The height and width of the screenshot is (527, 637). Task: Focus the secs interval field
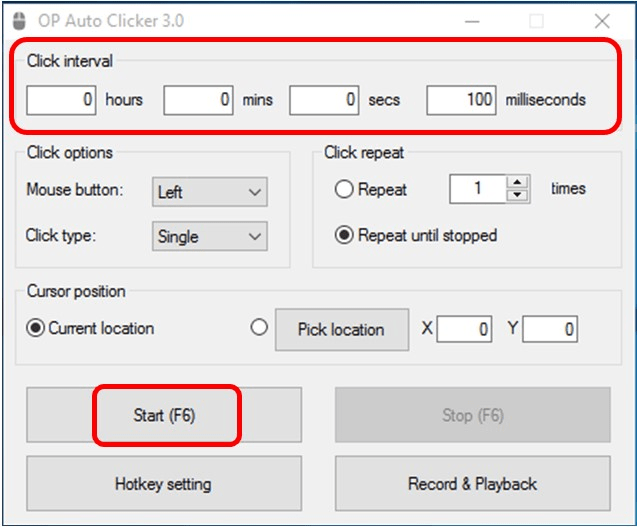[x=325, y=100]
